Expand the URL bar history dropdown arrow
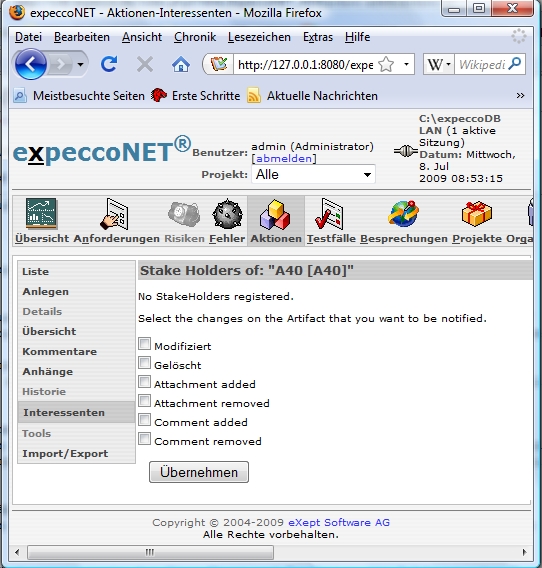Viewport: 542px width, 568px height. tap(406, 64)
